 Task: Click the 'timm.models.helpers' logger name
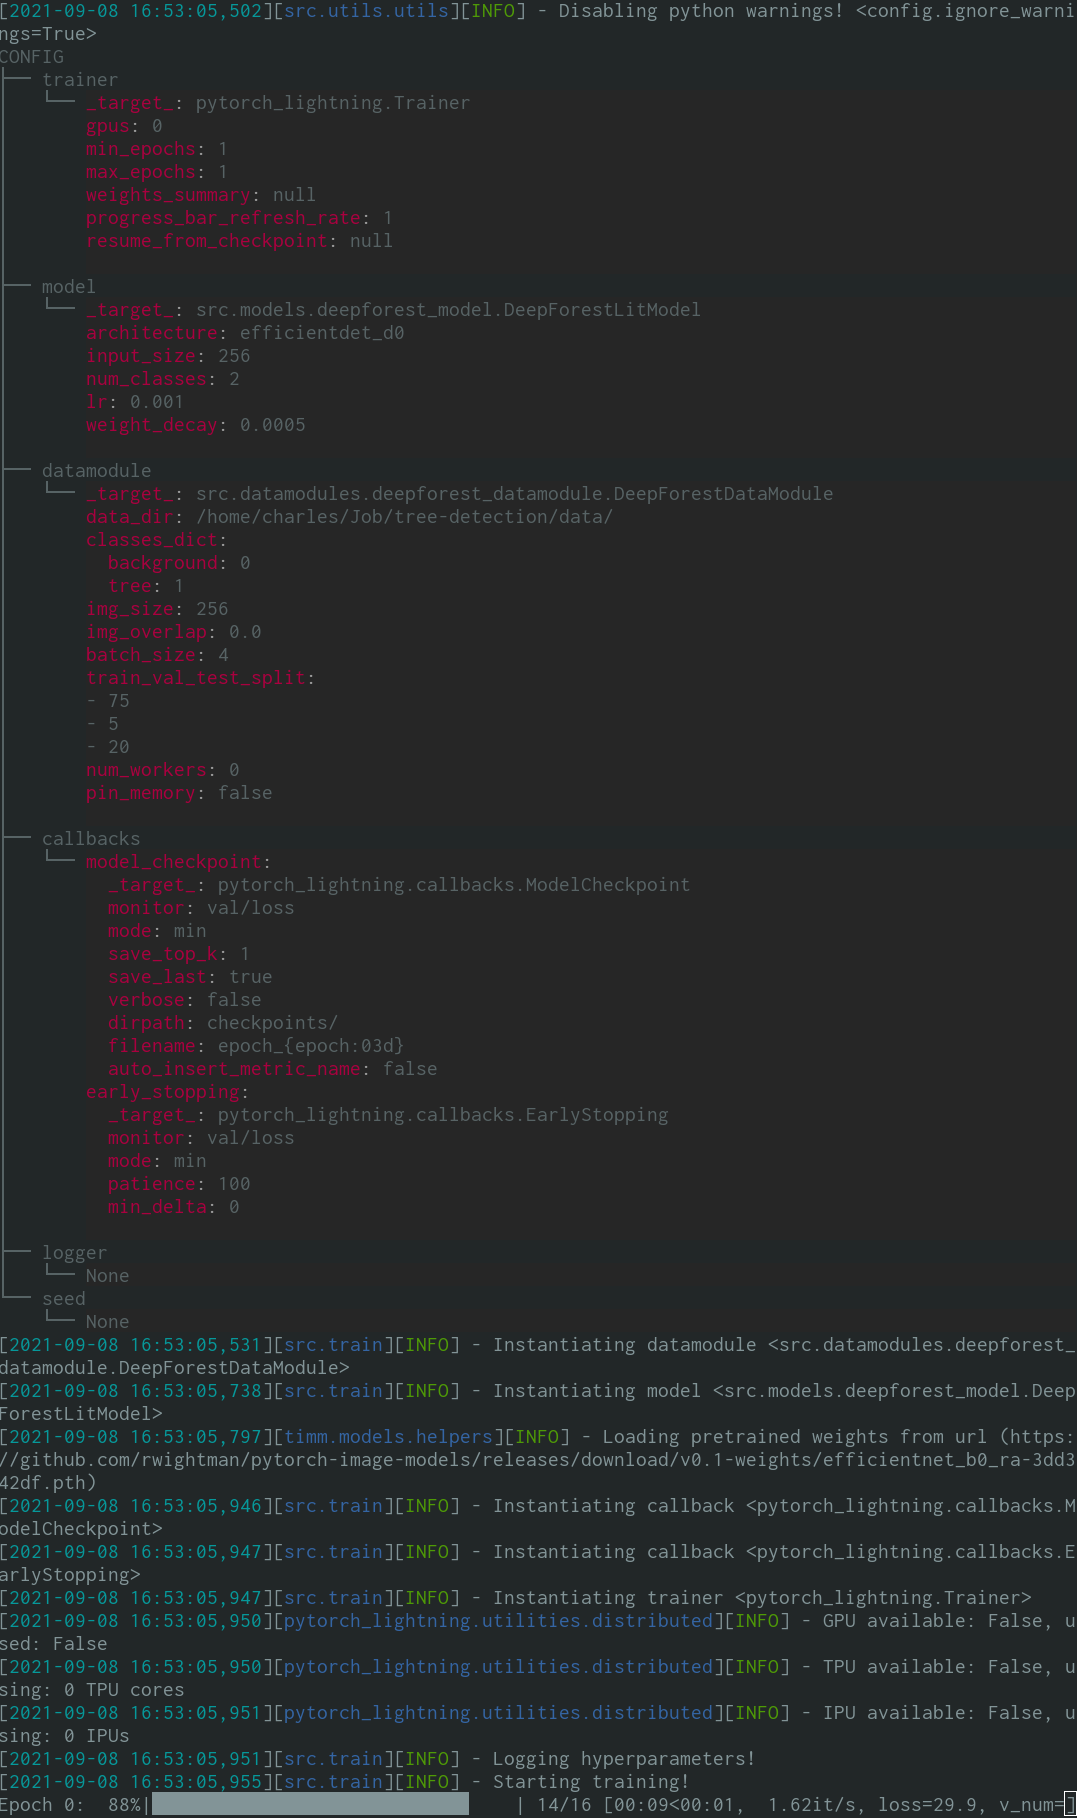click(388, 1437)
